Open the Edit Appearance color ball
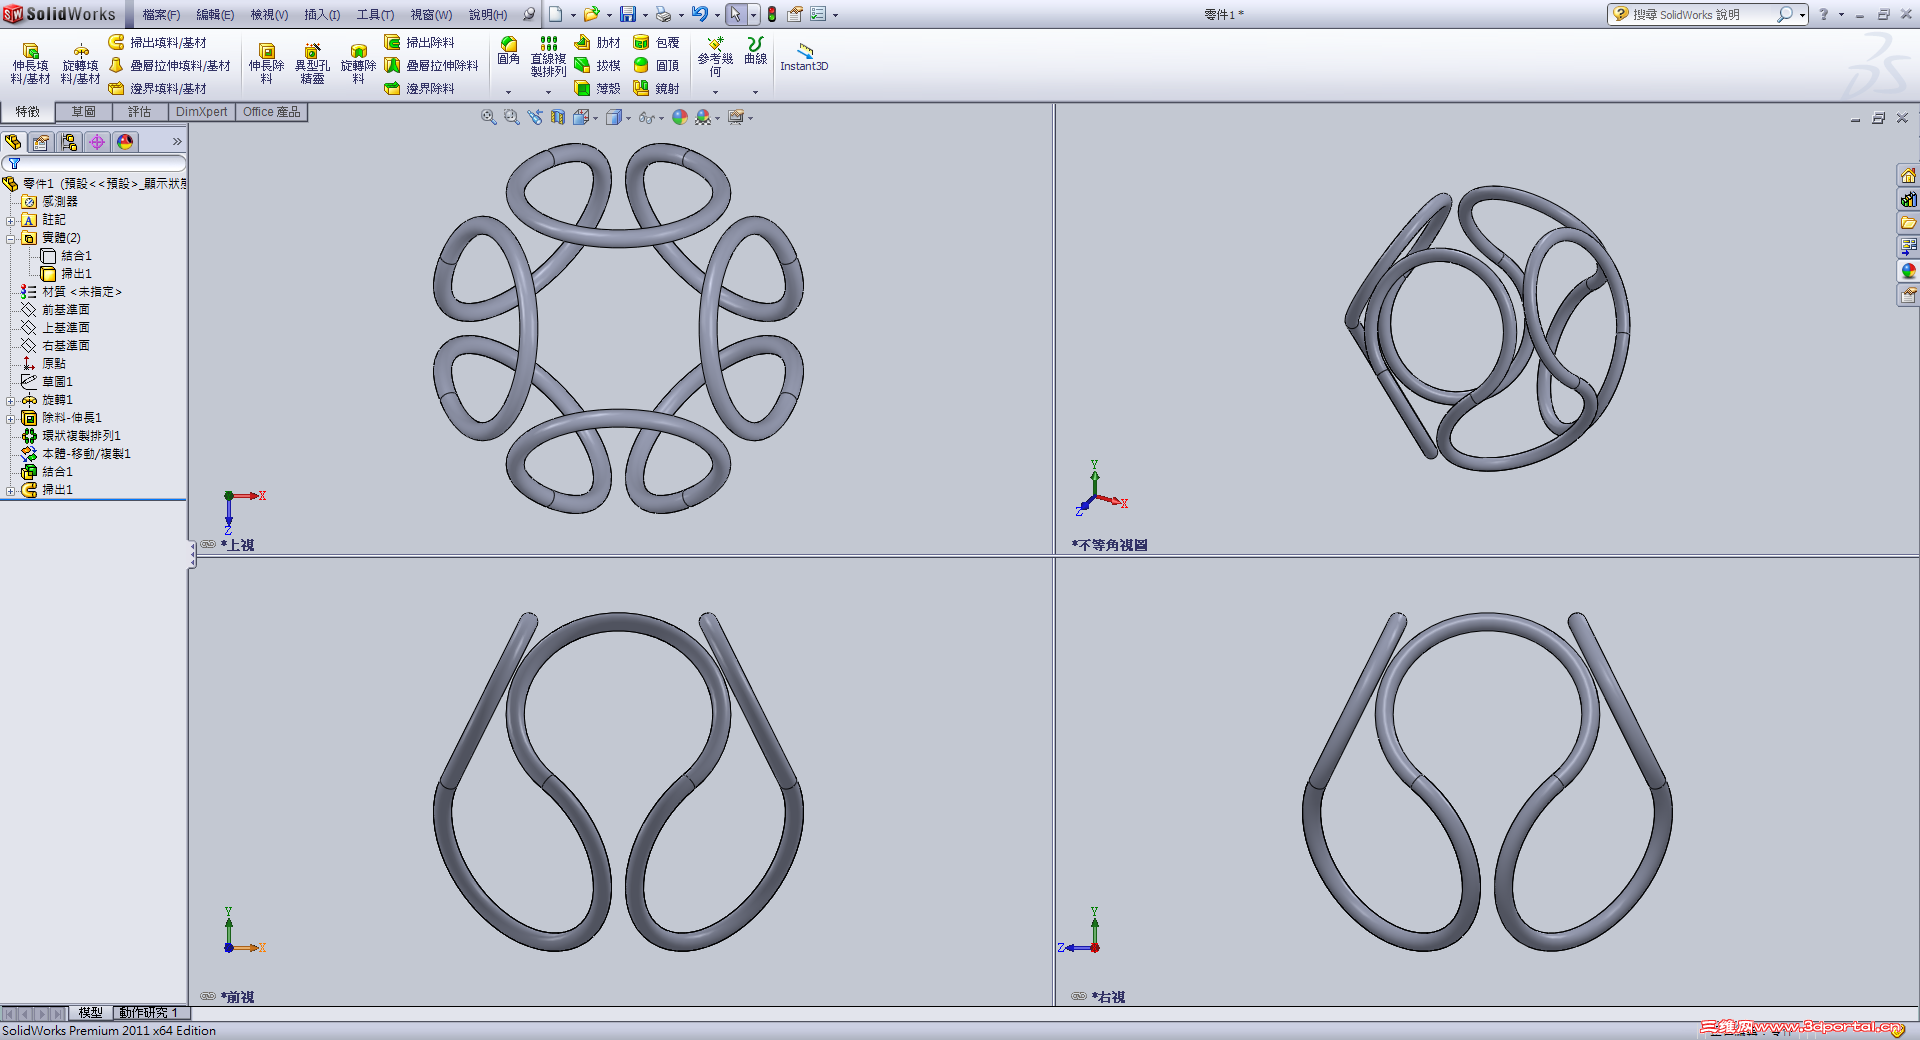This screenshot has height=1040, width=1920. coord(680,117)
